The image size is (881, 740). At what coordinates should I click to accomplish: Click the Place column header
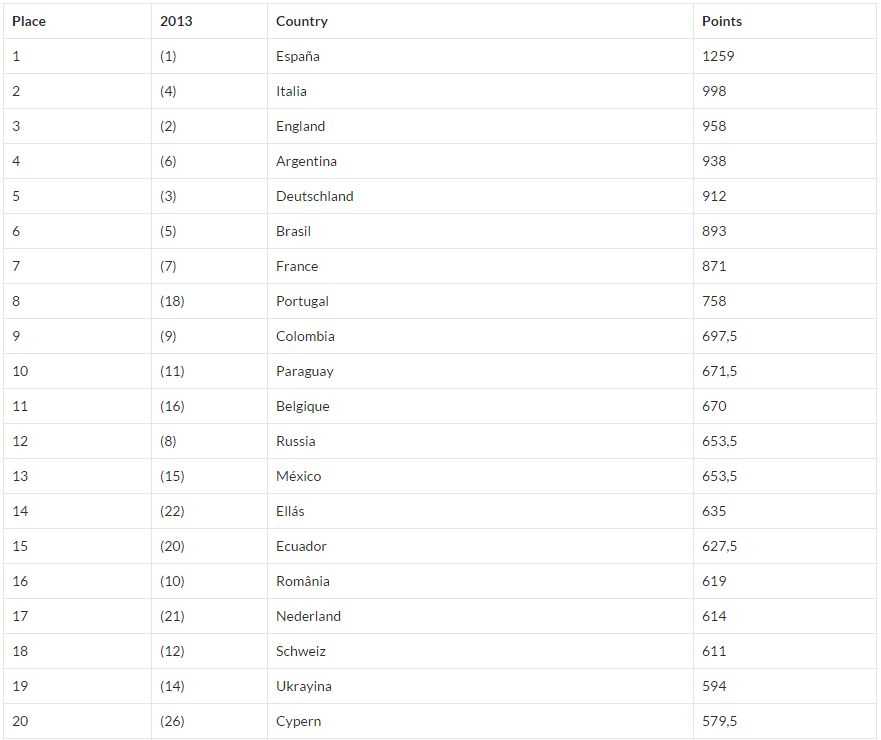coord(29,21)
